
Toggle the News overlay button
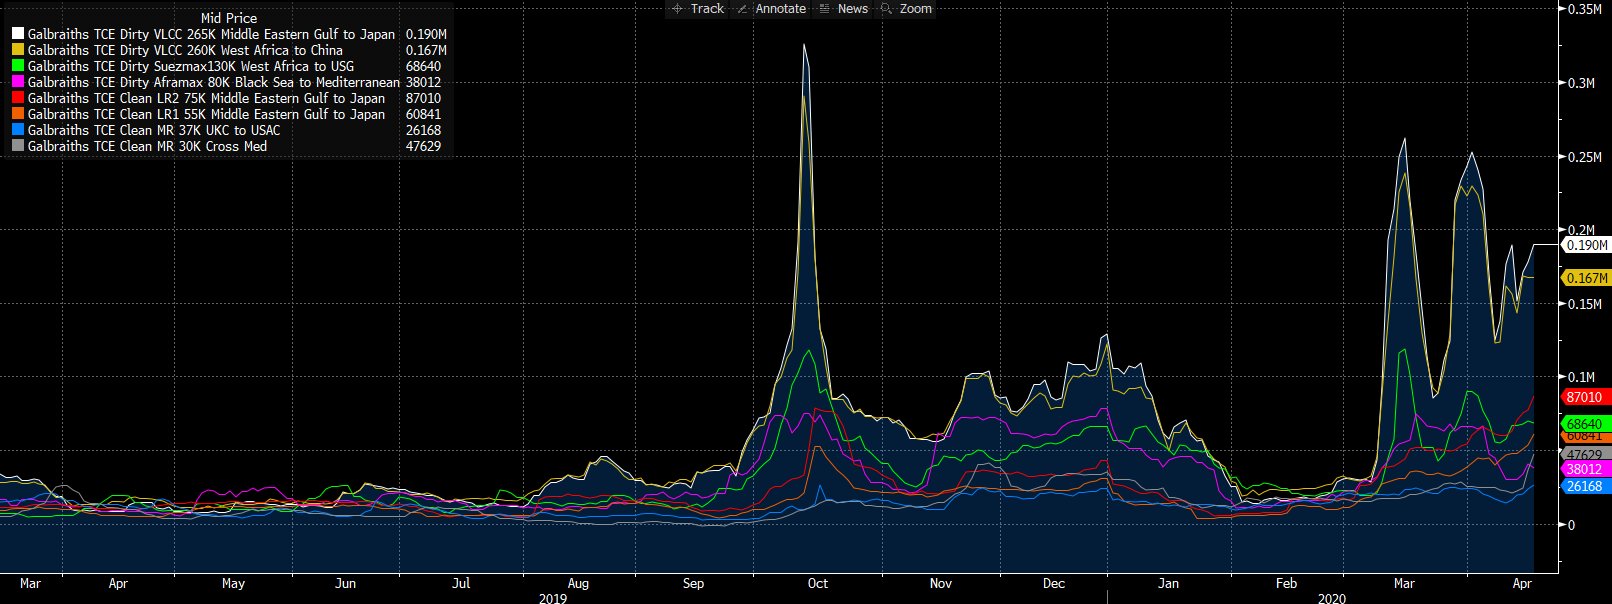tap(843, 8)
